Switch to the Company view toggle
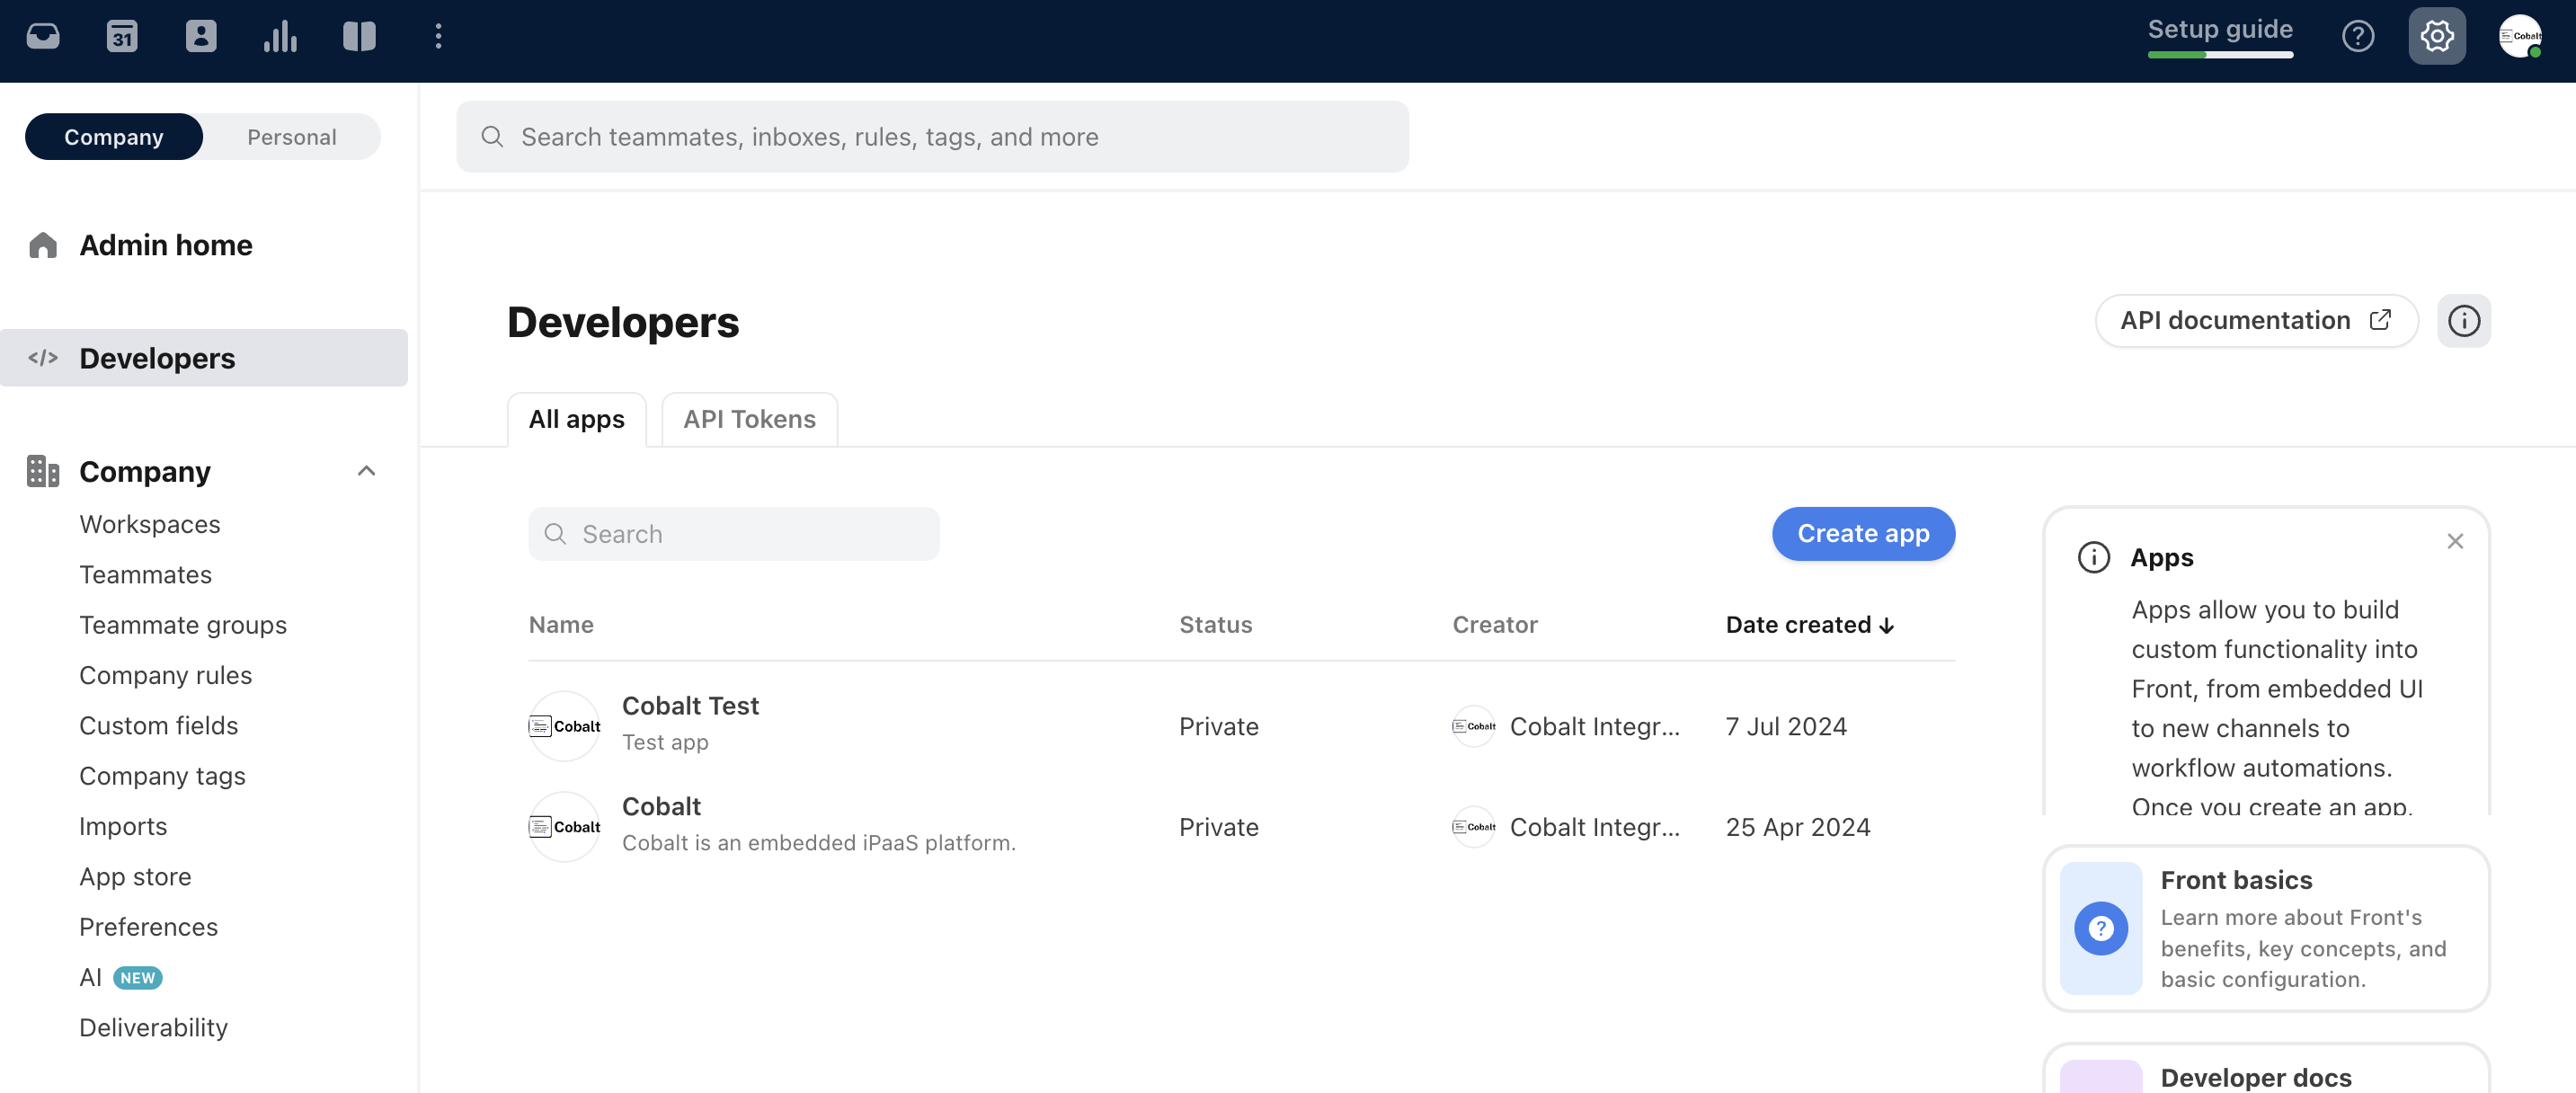 (x=113, y=137)
